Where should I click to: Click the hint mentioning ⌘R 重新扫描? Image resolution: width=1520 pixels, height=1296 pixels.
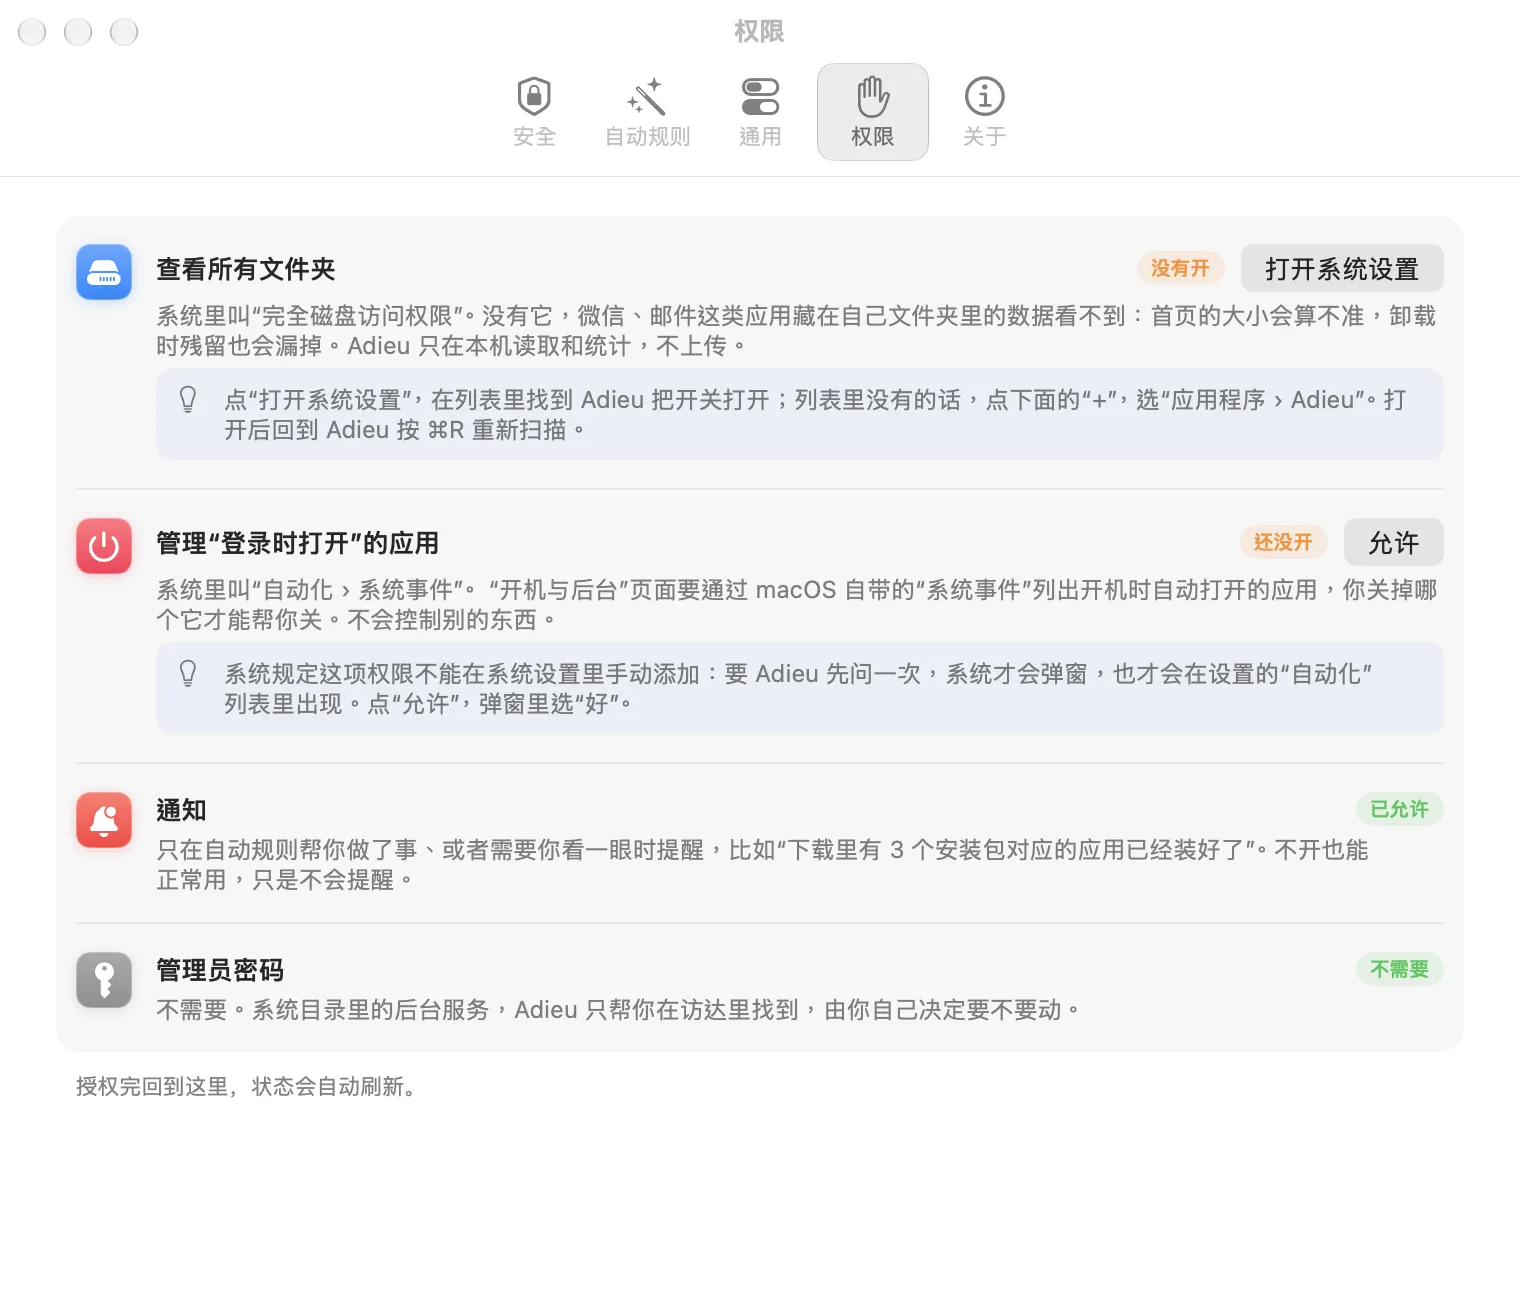(x=800, y=414)
